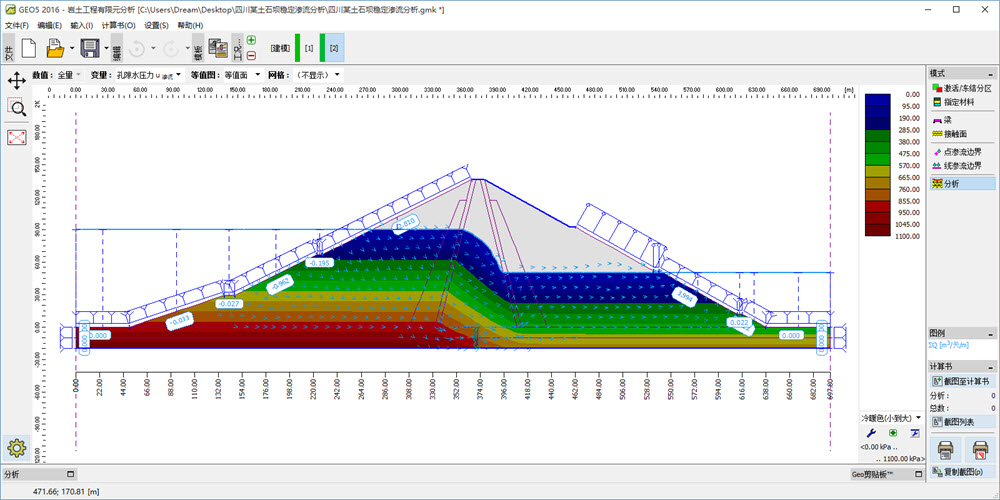Screen dimensions: 1000x500
Task: Click the icon beside 截图至计算书
Action: tap(938, 381)
